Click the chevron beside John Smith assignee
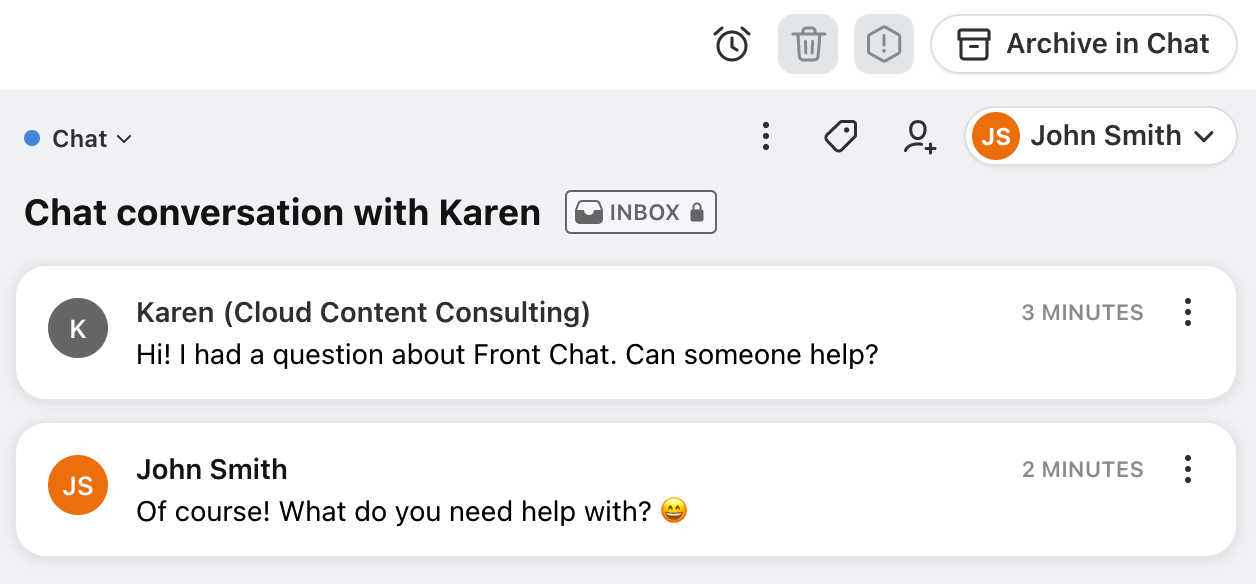Image resolution: width=1256 pixels, height=584 pixels. (1204, 137)
